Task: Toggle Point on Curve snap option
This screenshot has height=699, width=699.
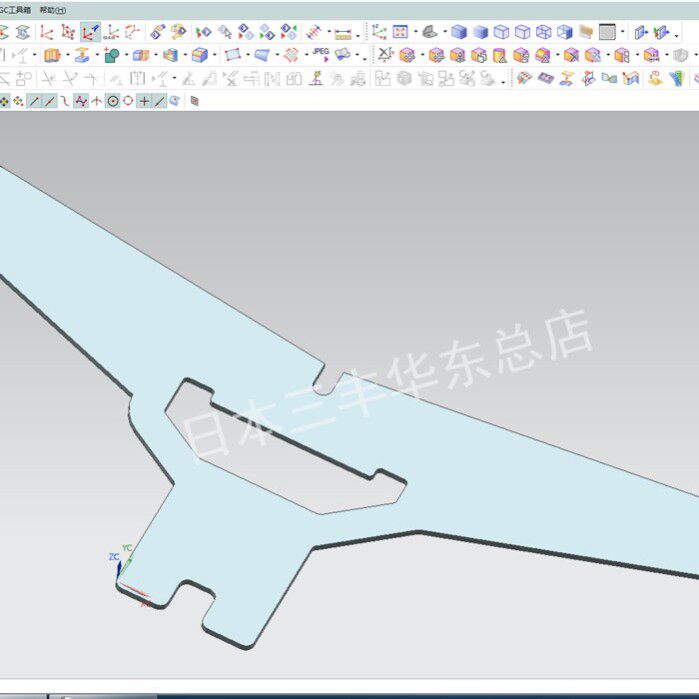Action: tap(159, 101)
